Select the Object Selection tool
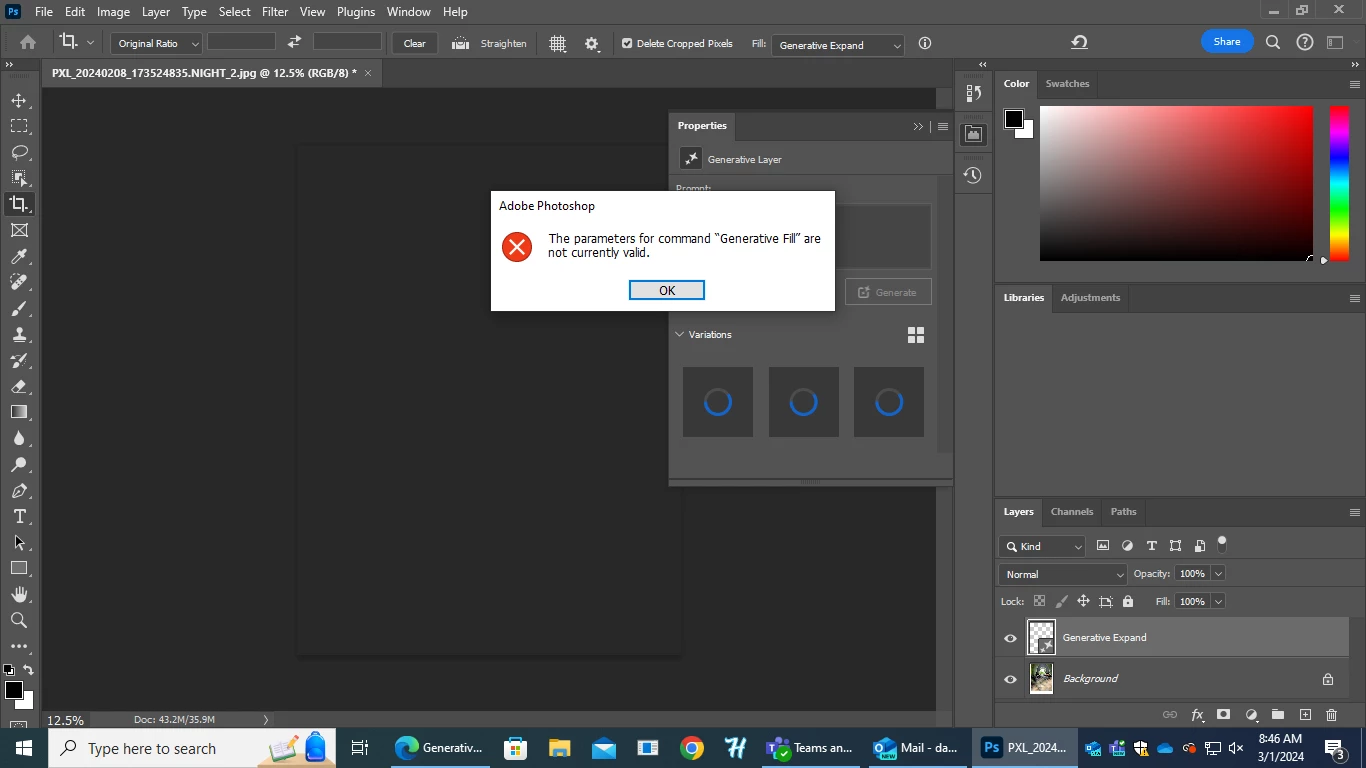This screenshot has height=768, width=1366. point(19,178)
